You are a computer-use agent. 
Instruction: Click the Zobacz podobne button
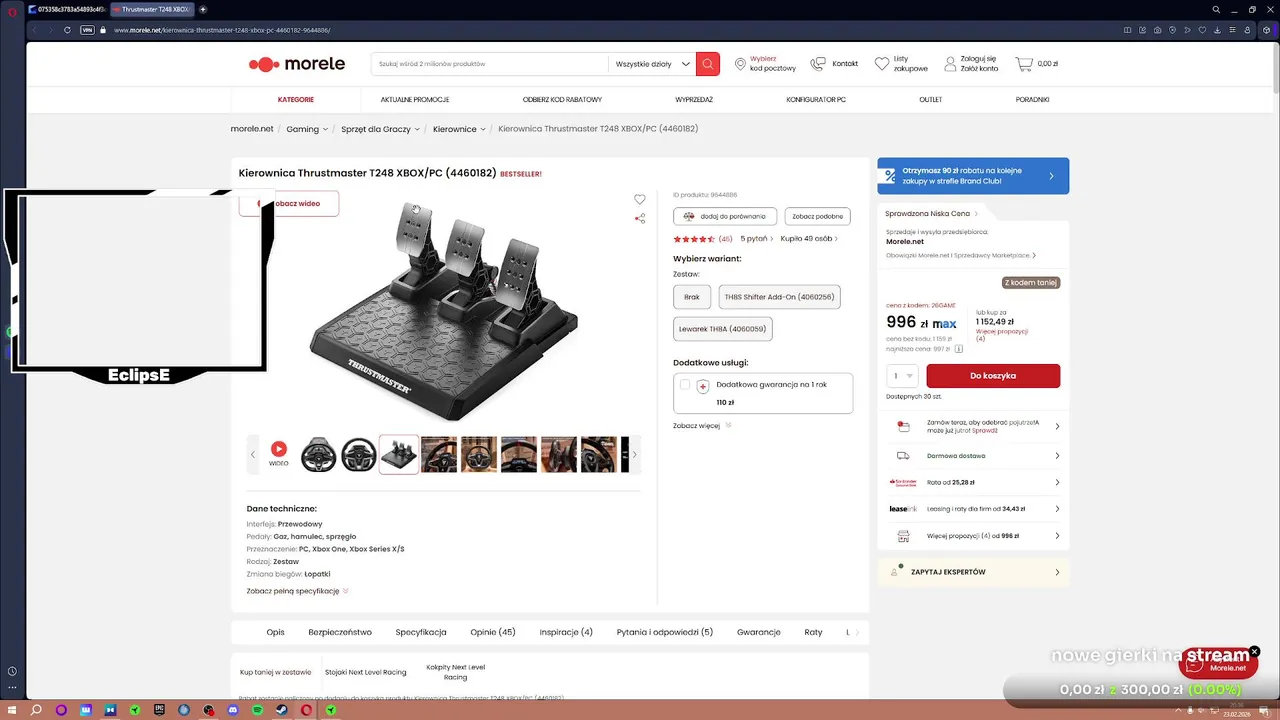[x=818, y=216]
